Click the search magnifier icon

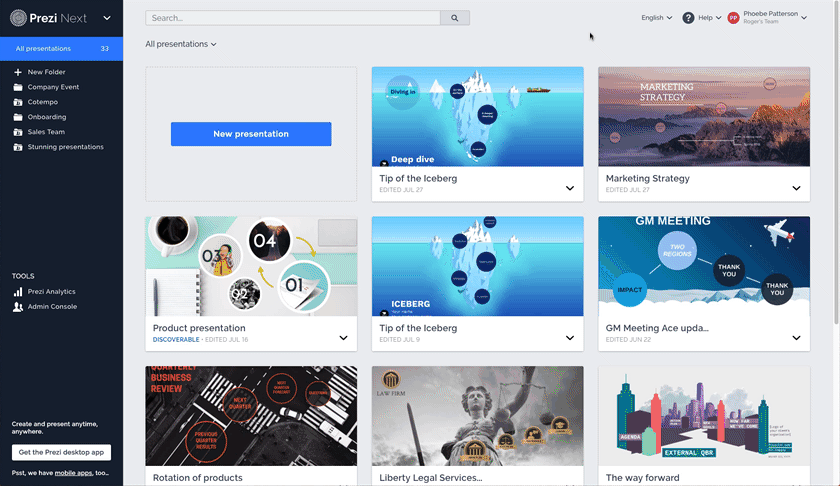(x=455, y=18)
